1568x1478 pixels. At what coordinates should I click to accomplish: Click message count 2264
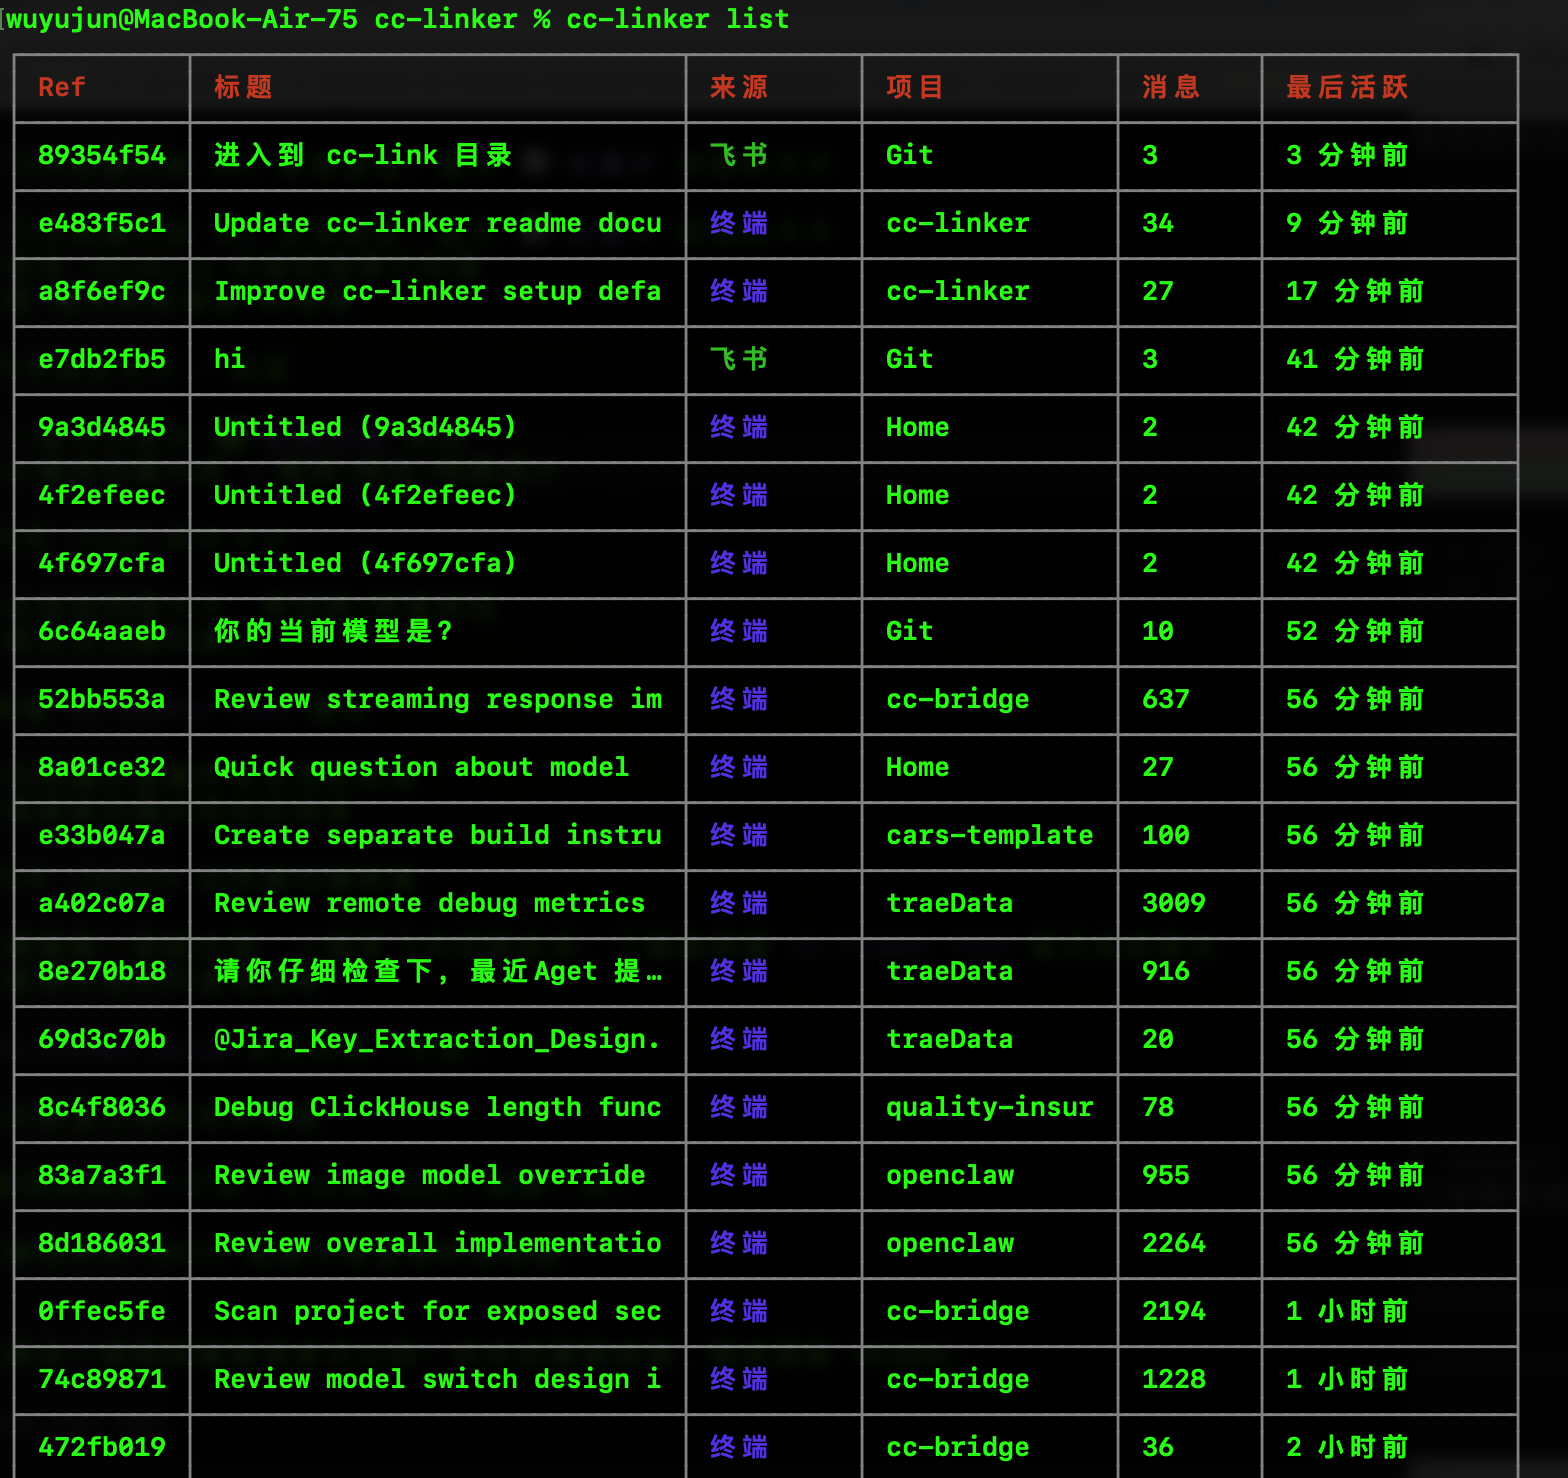point(1173,1244)
